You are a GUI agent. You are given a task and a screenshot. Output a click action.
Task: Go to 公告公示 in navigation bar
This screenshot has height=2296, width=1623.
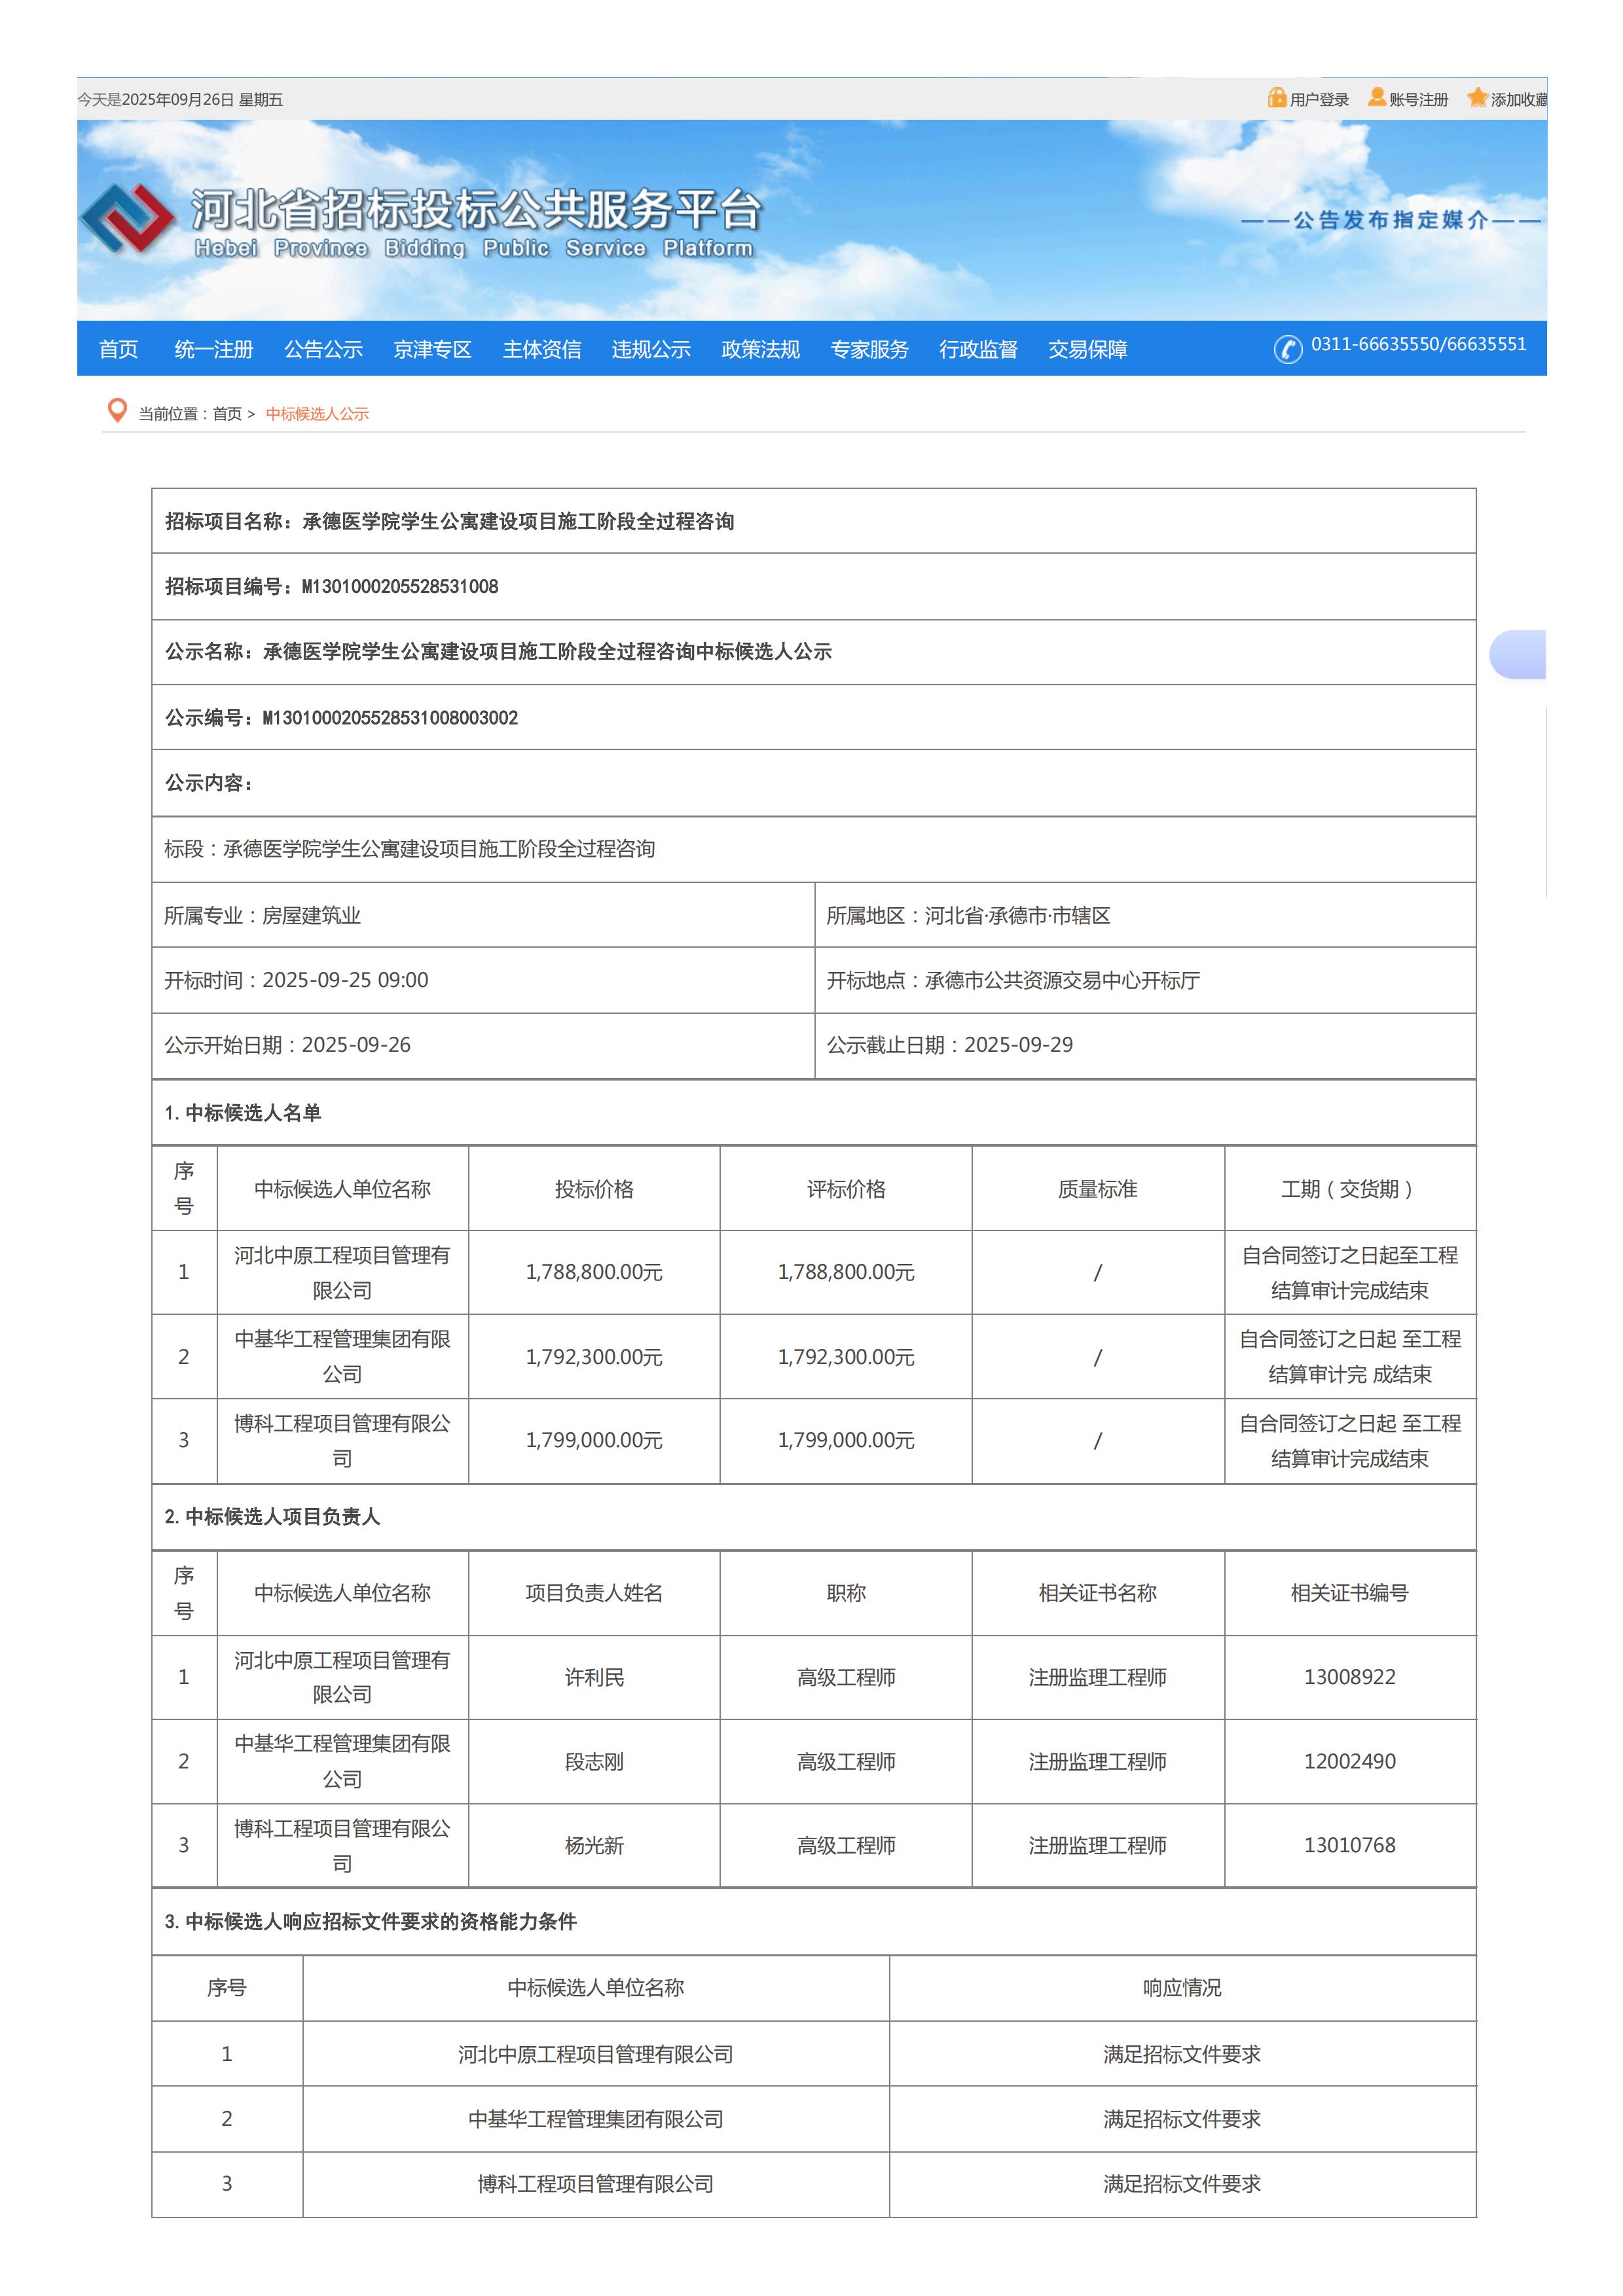pos(323,349)
